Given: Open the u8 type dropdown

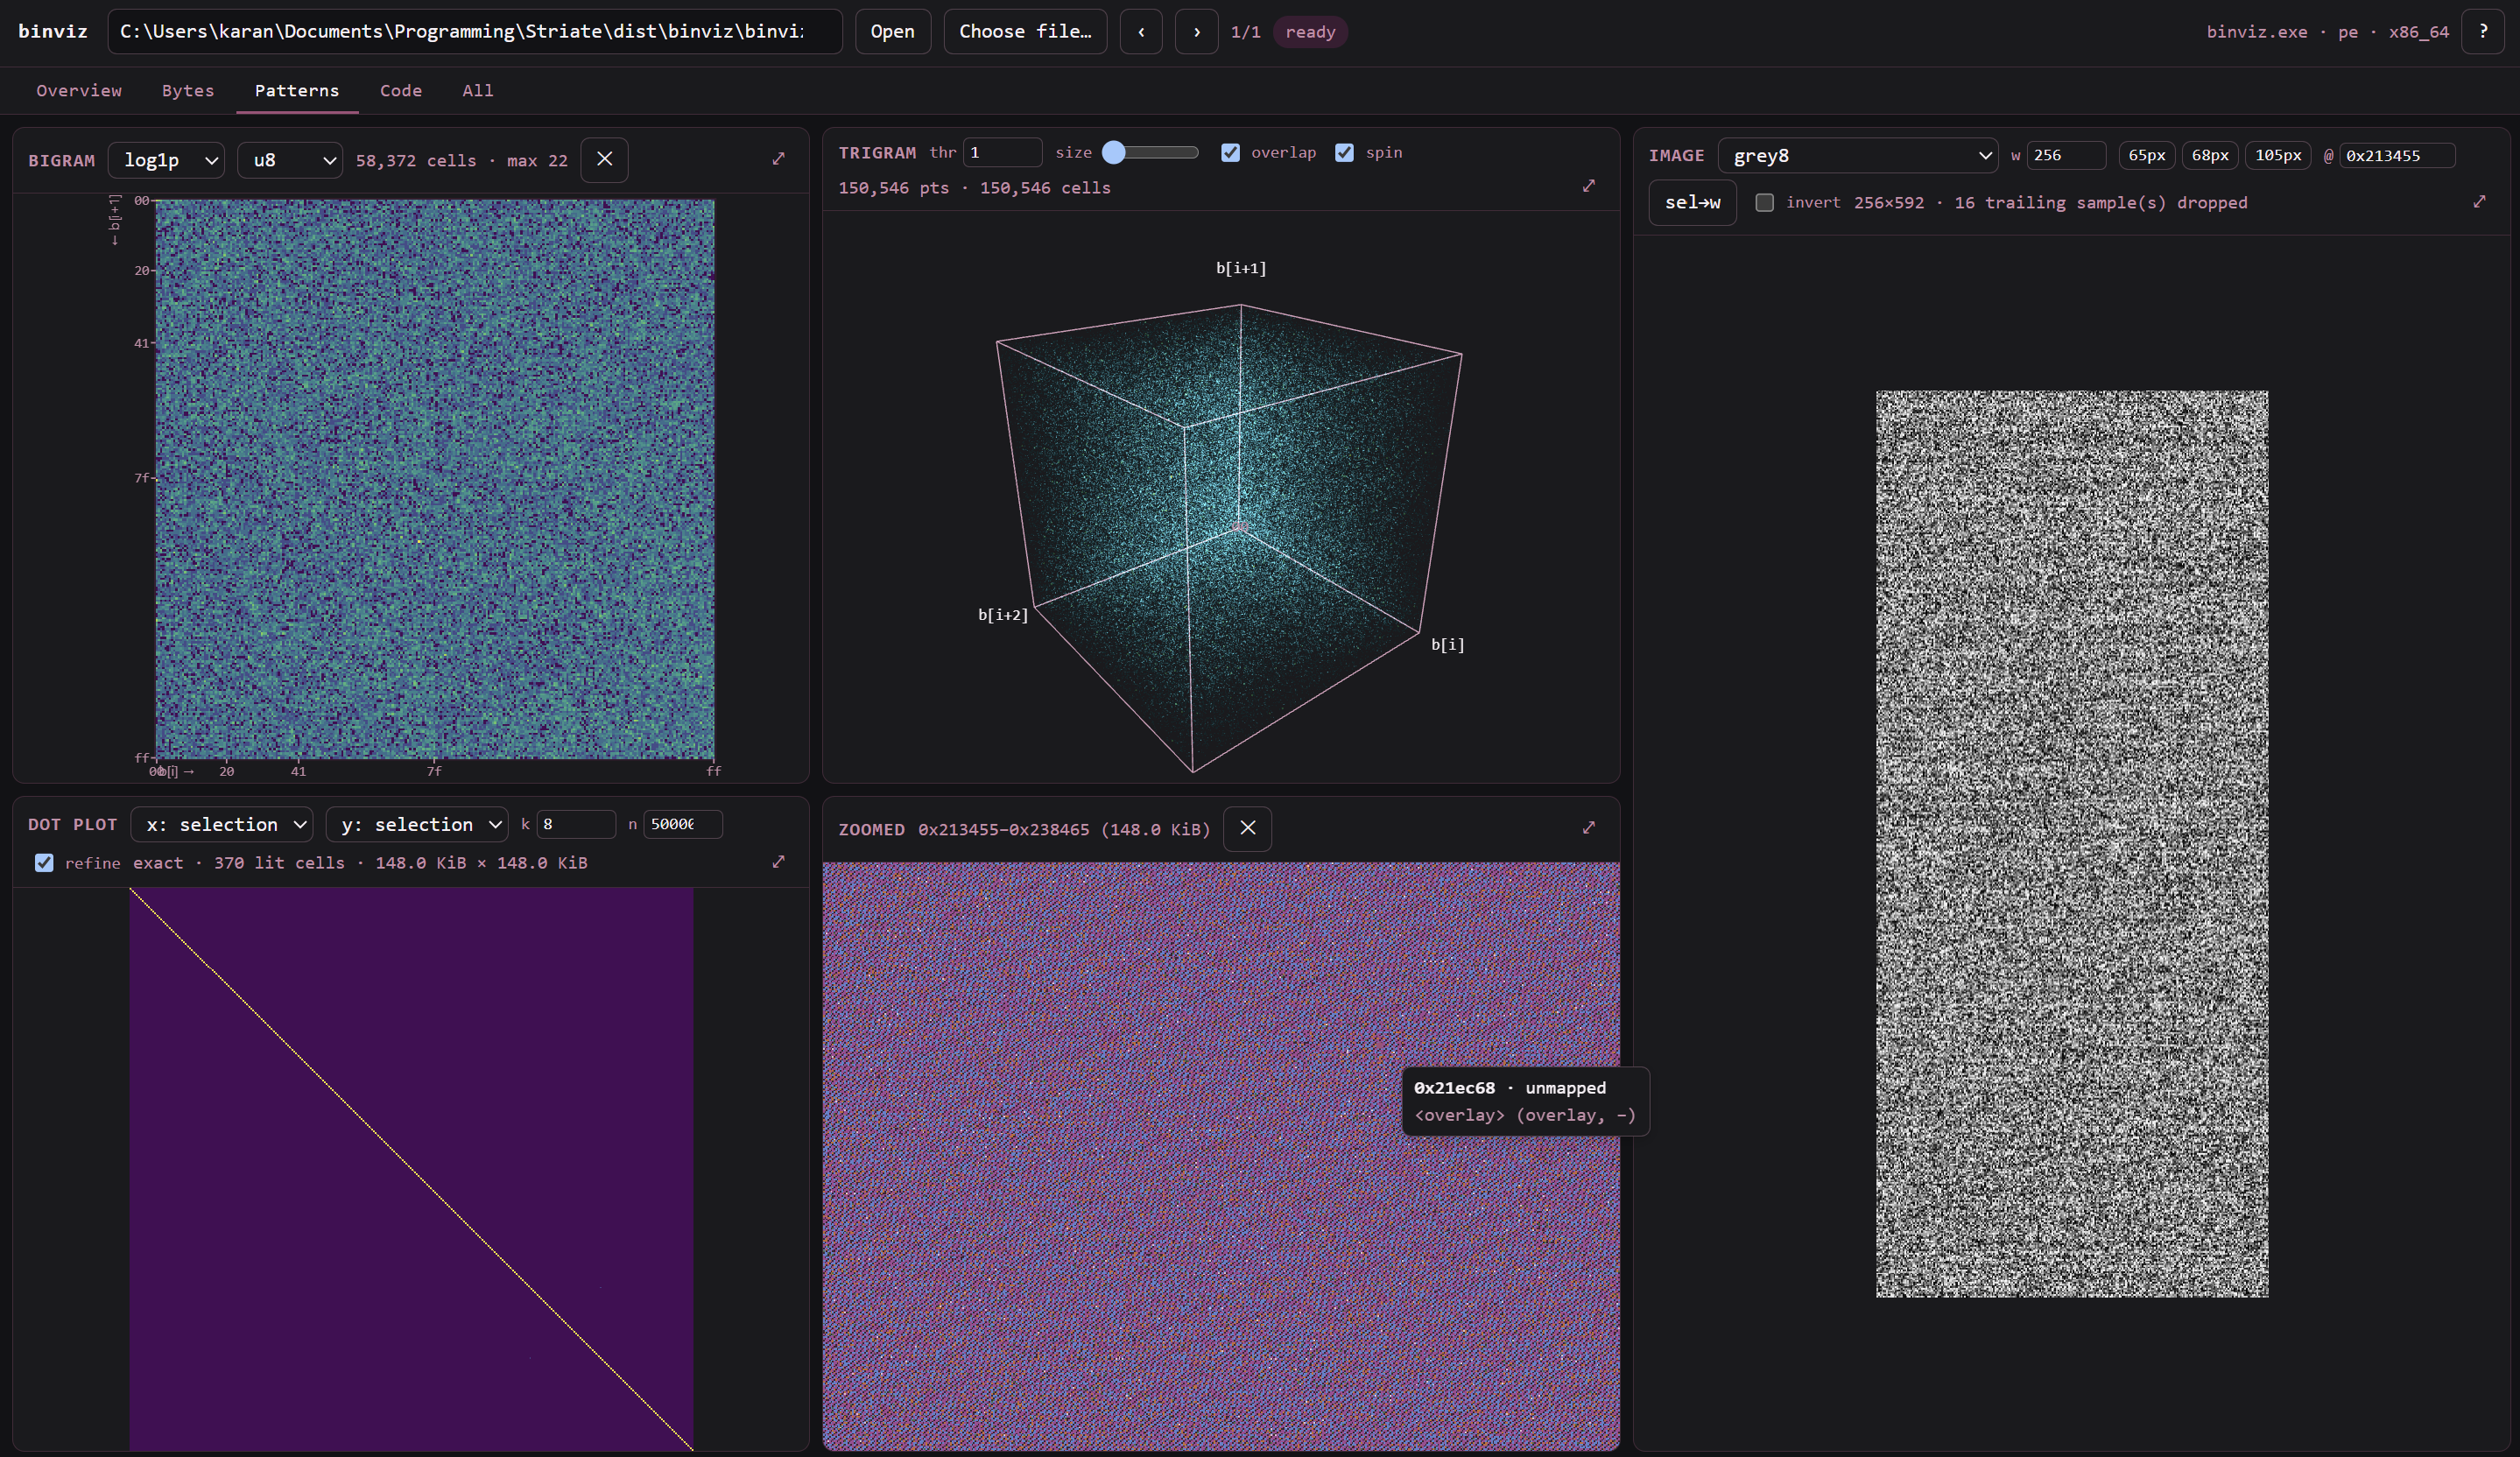Looking at the screenshot, I should point(290,160).
